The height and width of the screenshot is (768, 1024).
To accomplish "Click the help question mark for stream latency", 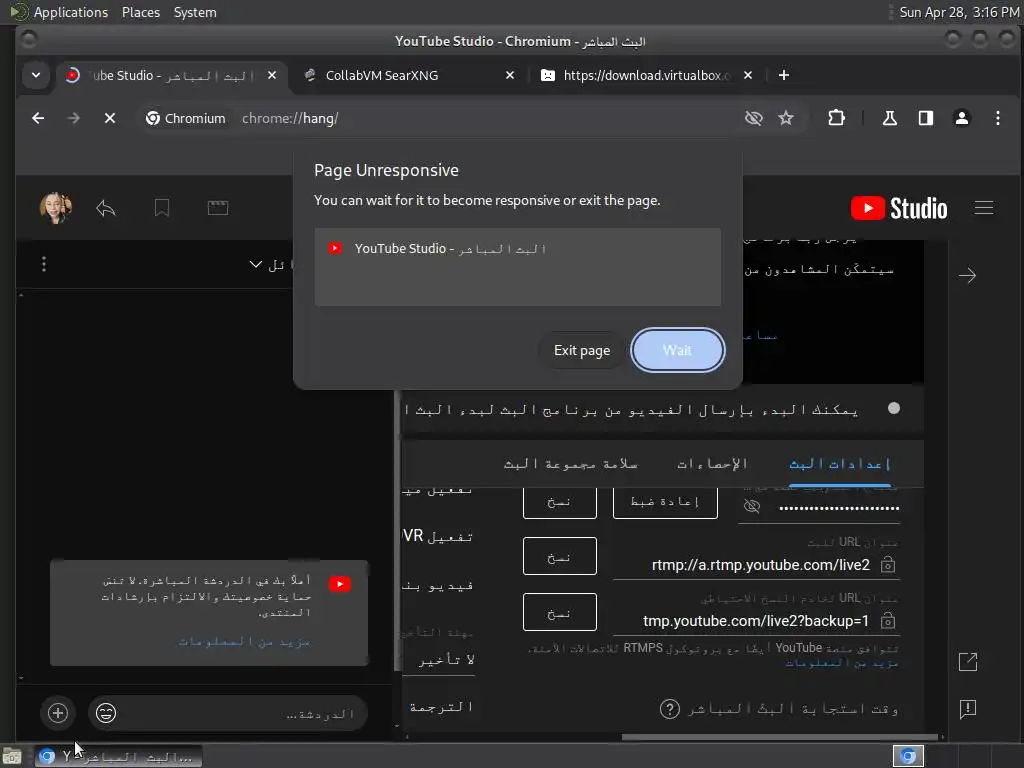I will [669, 709].
